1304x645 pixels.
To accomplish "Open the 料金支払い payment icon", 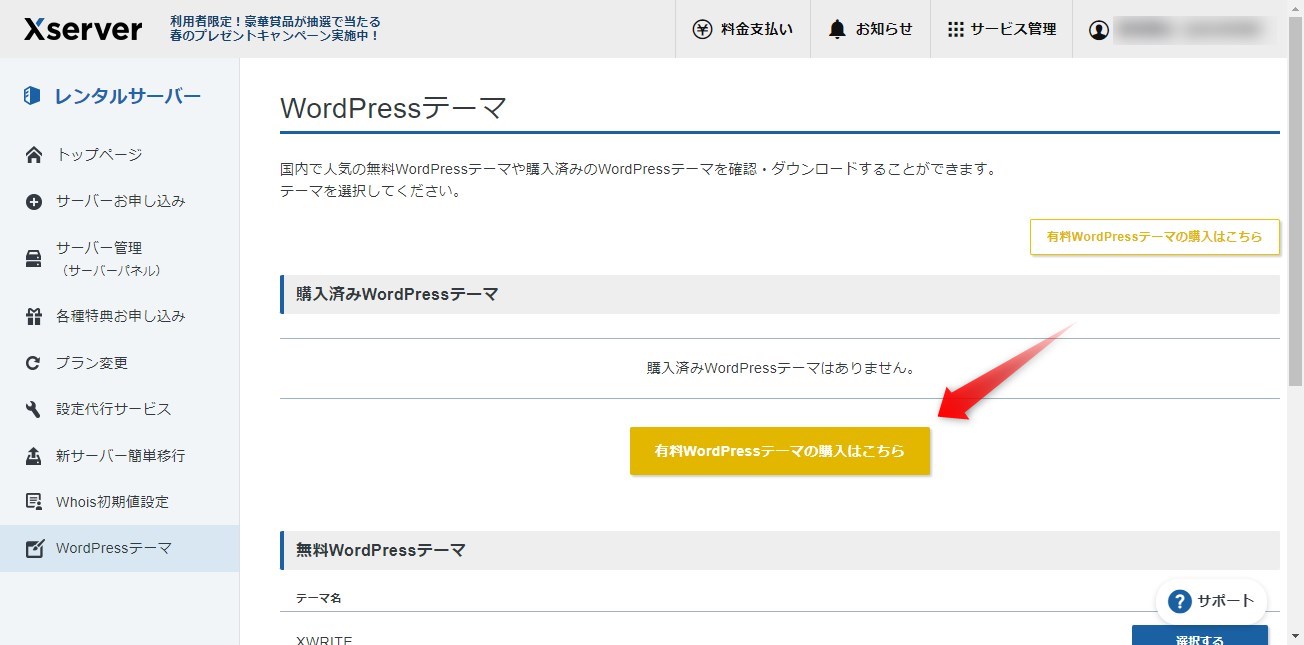I will point(703,29).
